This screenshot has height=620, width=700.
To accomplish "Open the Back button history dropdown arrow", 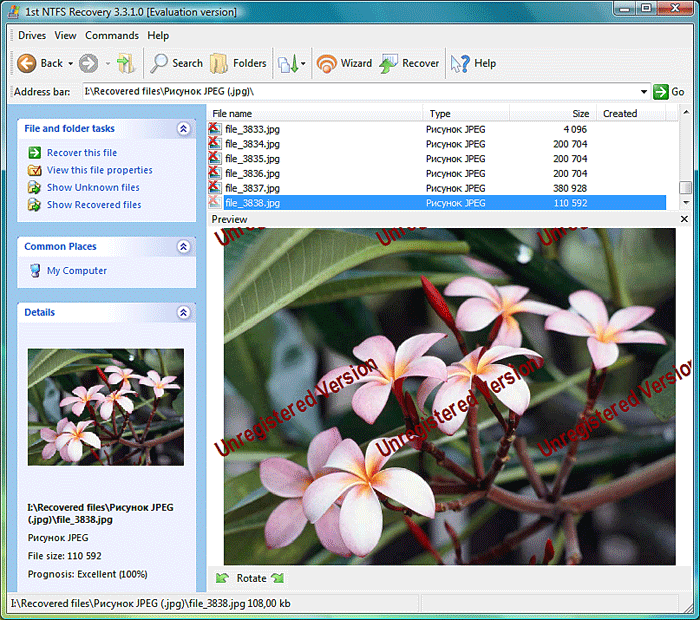I will pyautogui.click(x=71, y=64).
